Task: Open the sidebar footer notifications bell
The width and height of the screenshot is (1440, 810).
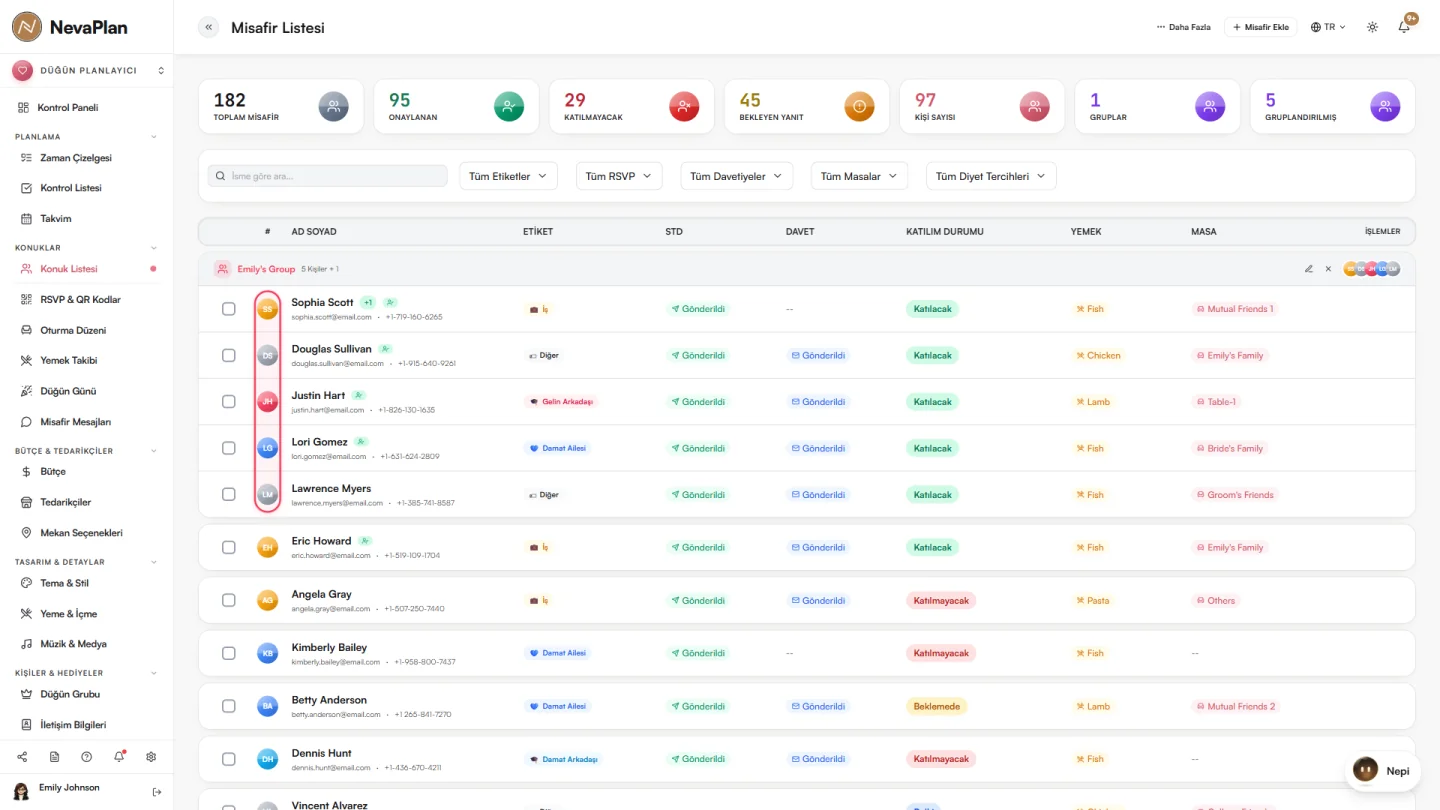Action: pyautogui.click(x=119, y=757)
